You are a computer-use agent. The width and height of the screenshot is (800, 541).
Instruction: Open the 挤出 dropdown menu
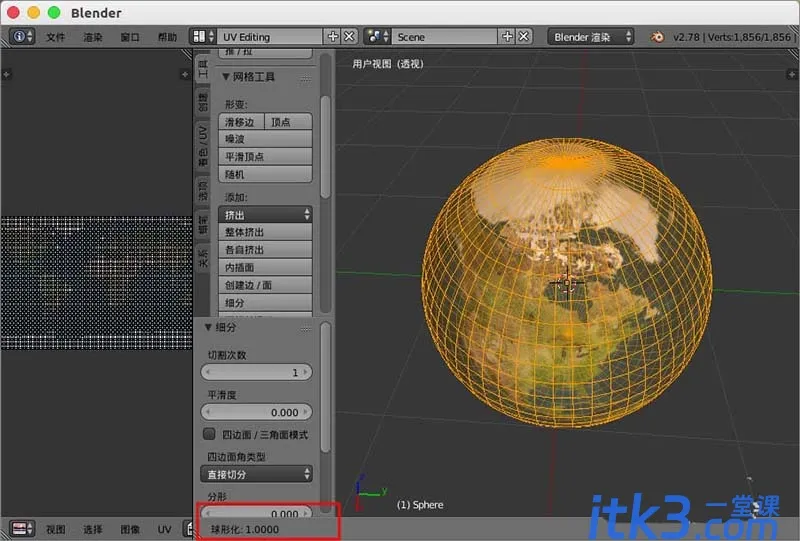[265, 214]
